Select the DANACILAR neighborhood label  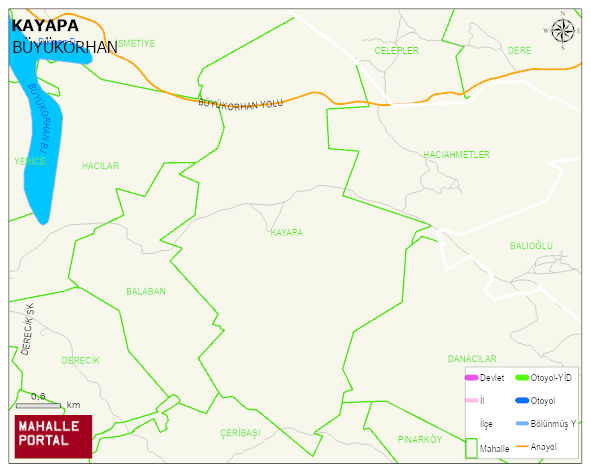pos(472,359)
